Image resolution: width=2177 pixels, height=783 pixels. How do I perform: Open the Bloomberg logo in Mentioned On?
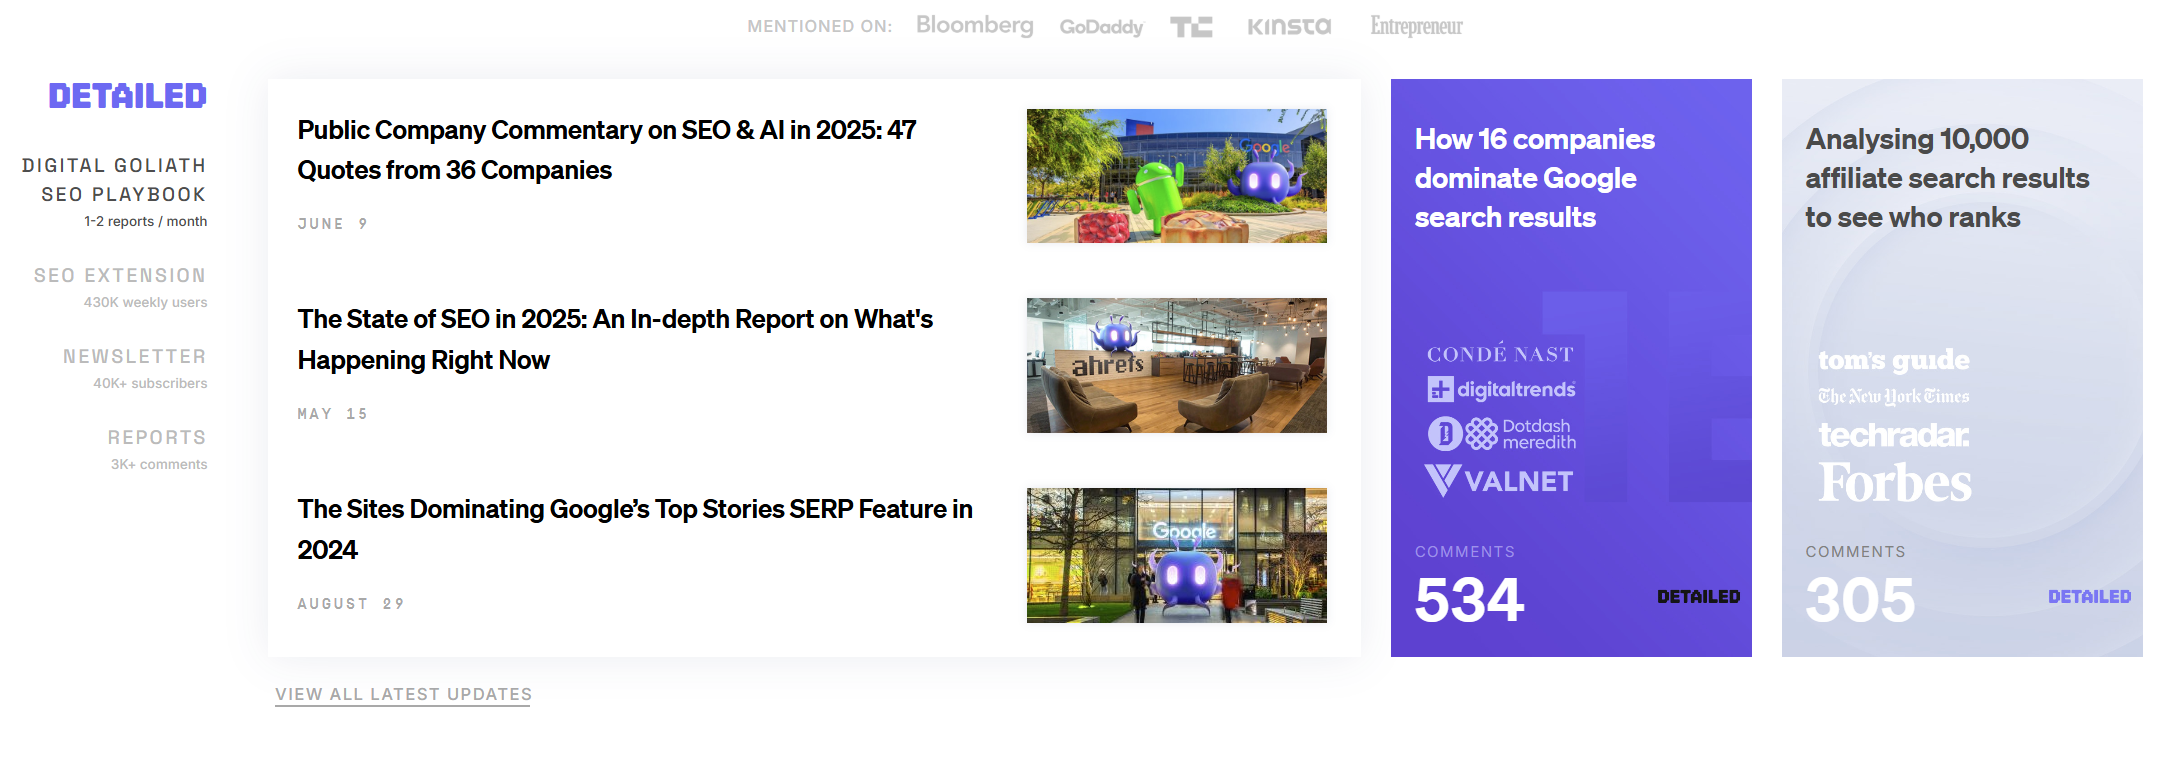pos(975,25)
